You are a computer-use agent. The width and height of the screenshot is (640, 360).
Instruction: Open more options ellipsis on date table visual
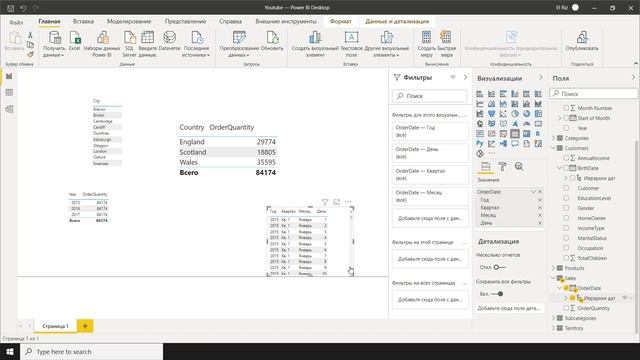coord(348,202)
